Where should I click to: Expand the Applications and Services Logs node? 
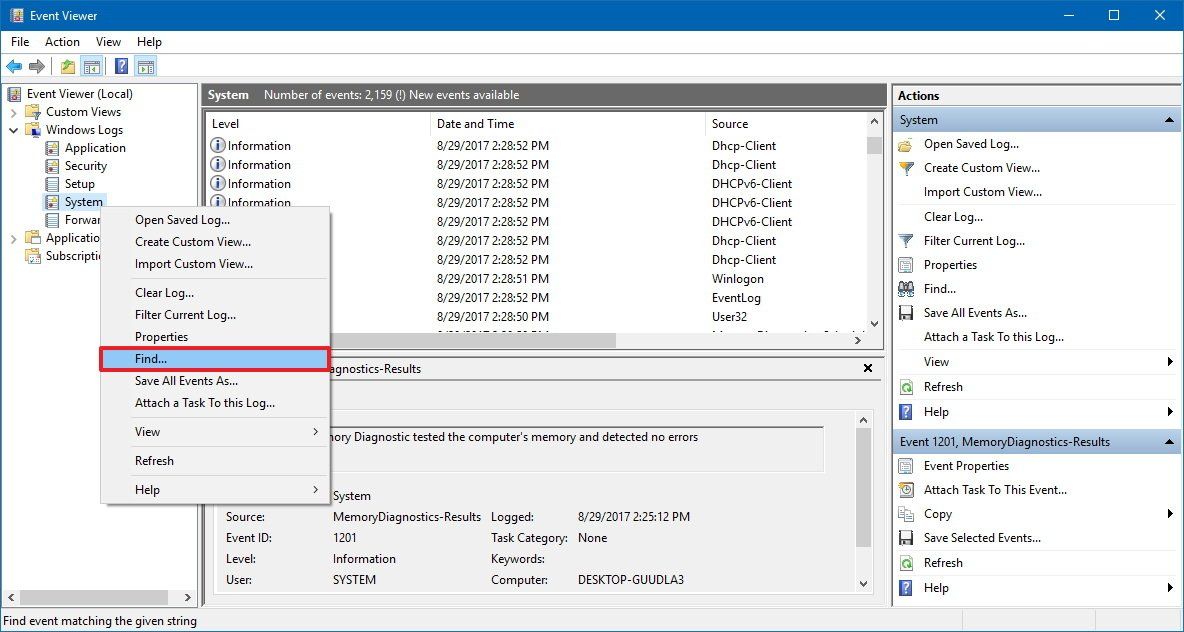(13, 238)
